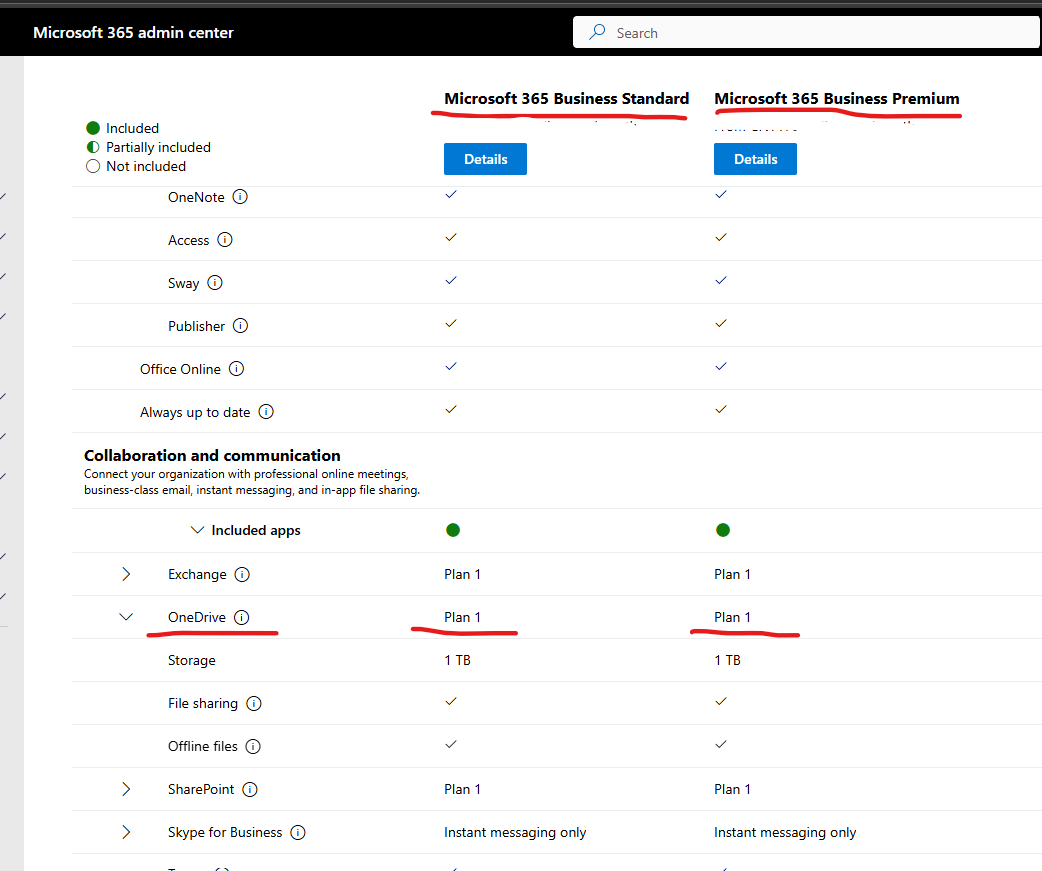
Task: Select the Microsoft 365 Business Standard heading
Action: click(x=566, y=98)
